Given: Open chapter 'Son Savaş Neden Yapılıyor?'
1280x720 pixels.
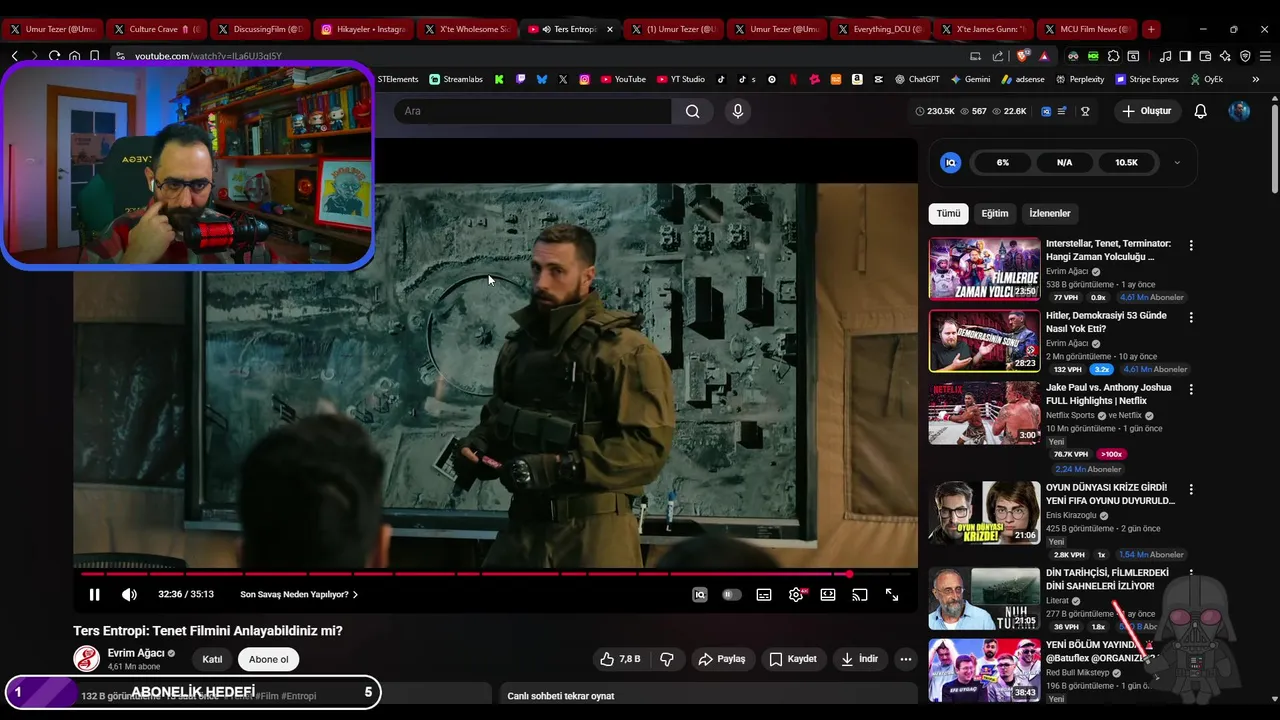Looking at the screenshot, I should 299,595.
